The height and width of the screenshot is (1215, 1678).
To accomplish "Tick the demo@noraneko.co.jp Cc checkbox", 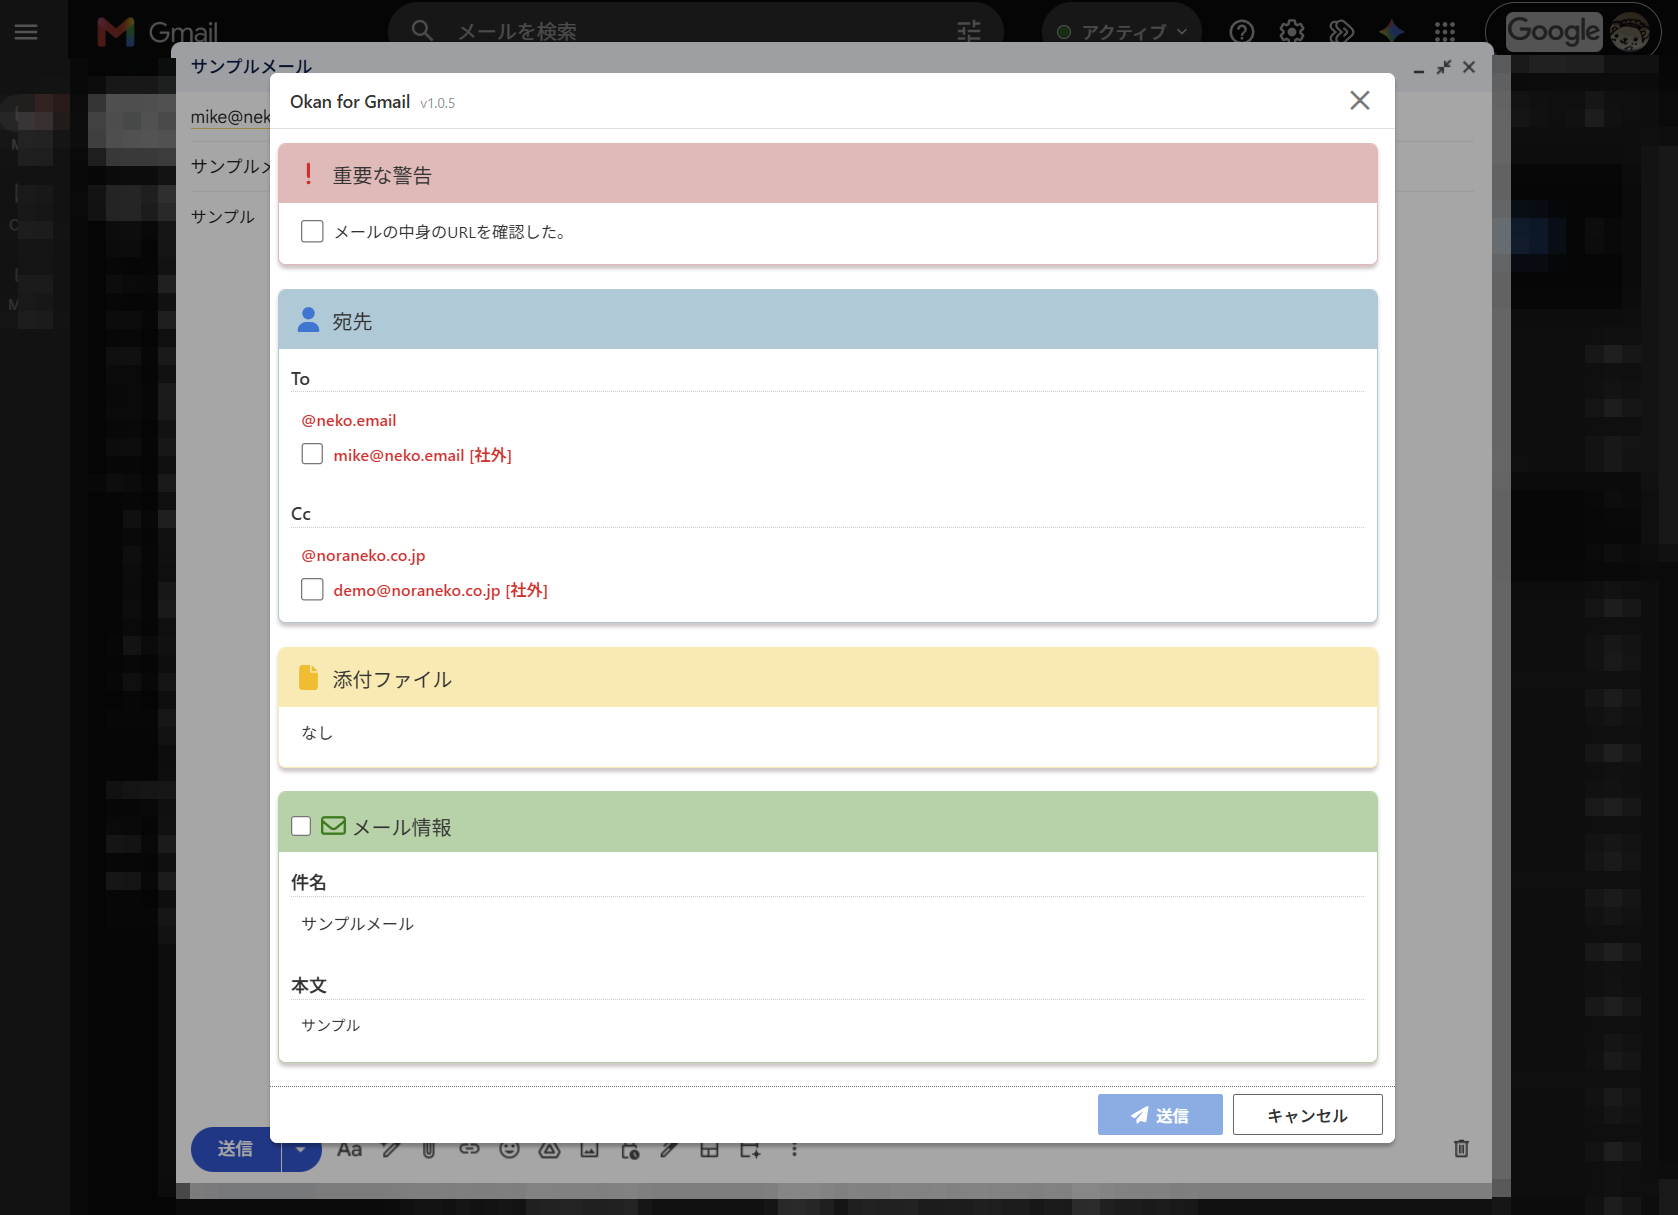I will click(312, 589).
